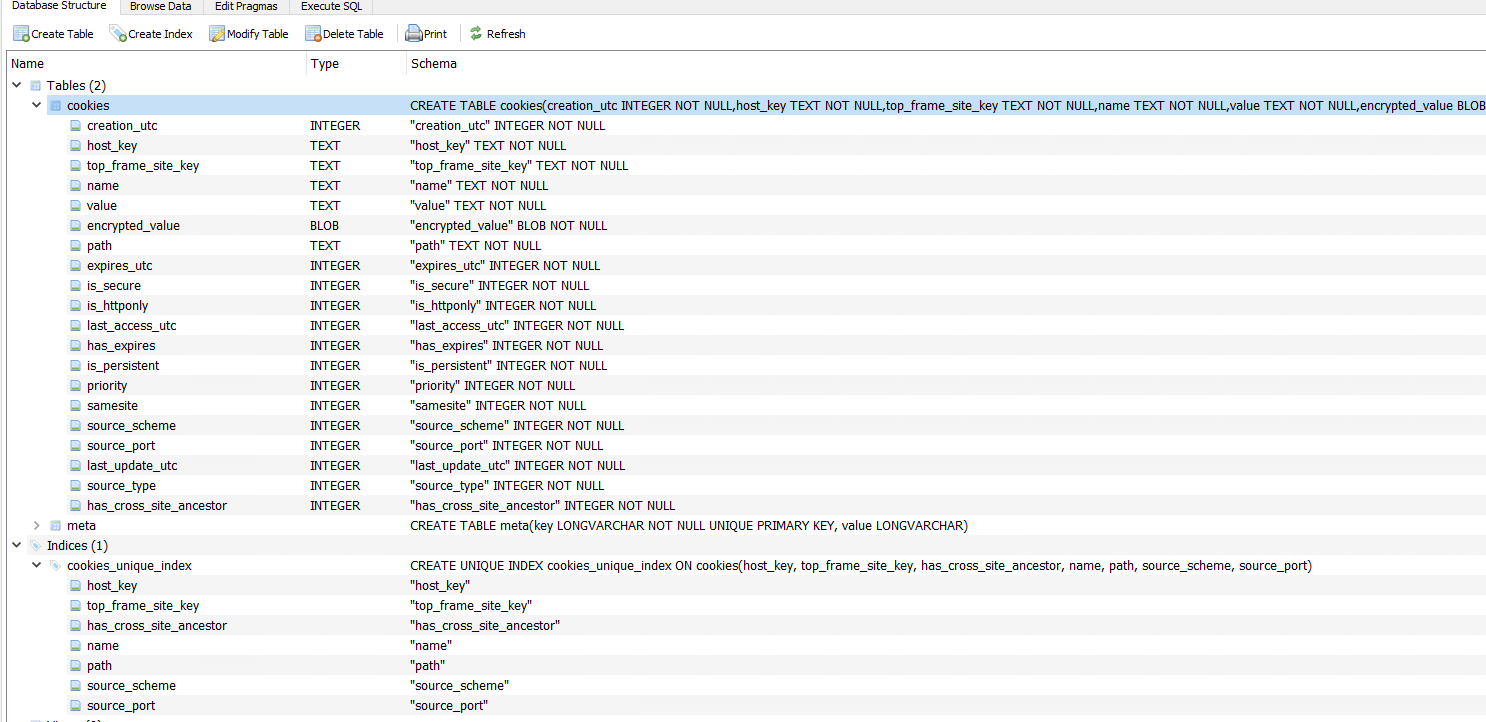Click the Create Index toolbar icon
This screenshot has height=722, width=1486.
pyautogui.click(x=118, y=34)
